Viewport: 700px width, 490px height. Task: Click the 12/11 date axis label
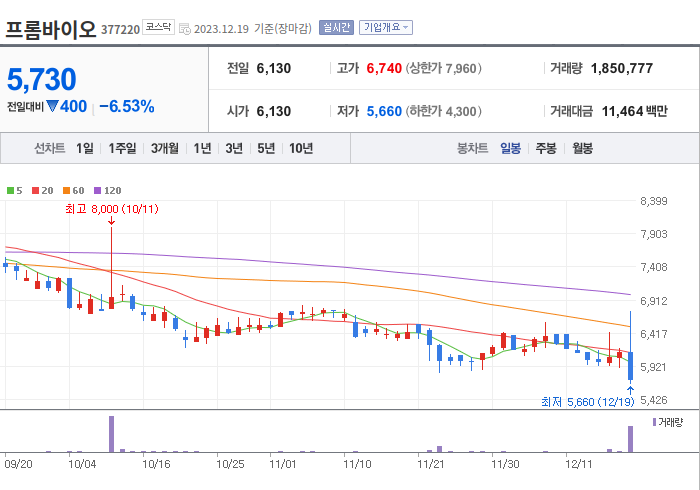pos(579,464)
